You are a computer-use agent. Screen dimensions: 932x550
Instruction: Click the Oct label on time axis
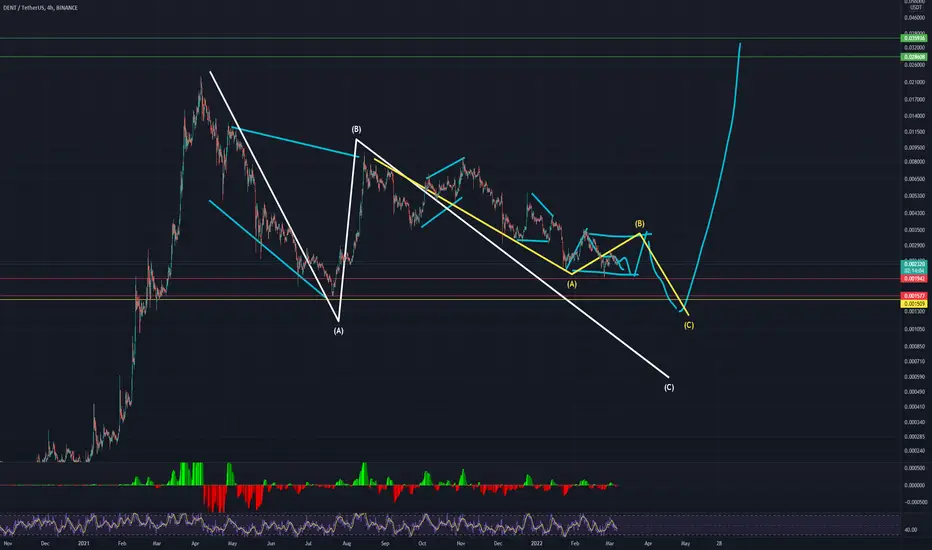(422, 543)
